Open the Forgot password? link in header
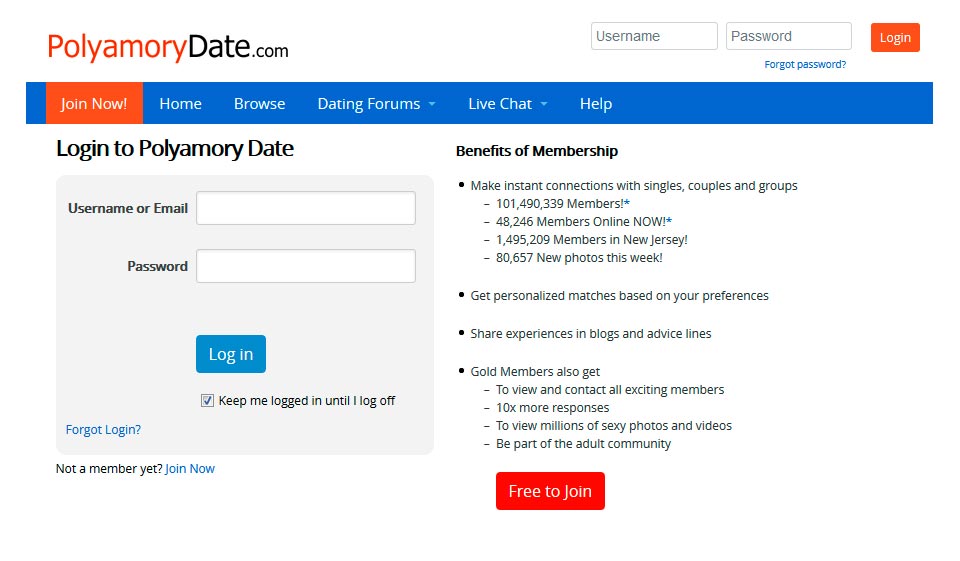960x561 pixels. tap(805, 64)
